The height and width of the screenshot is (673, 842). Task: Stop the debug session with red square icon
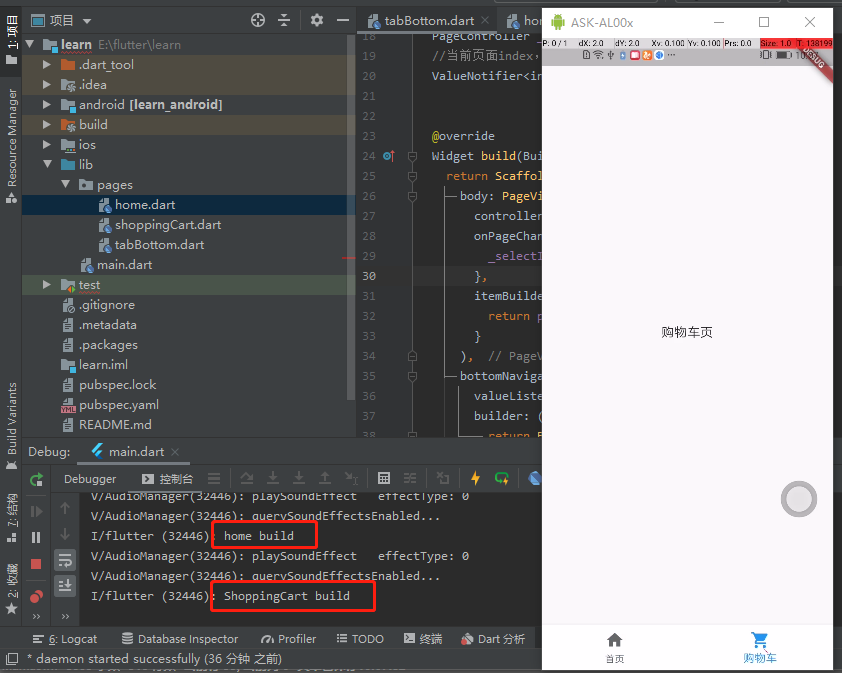(35, 562)
